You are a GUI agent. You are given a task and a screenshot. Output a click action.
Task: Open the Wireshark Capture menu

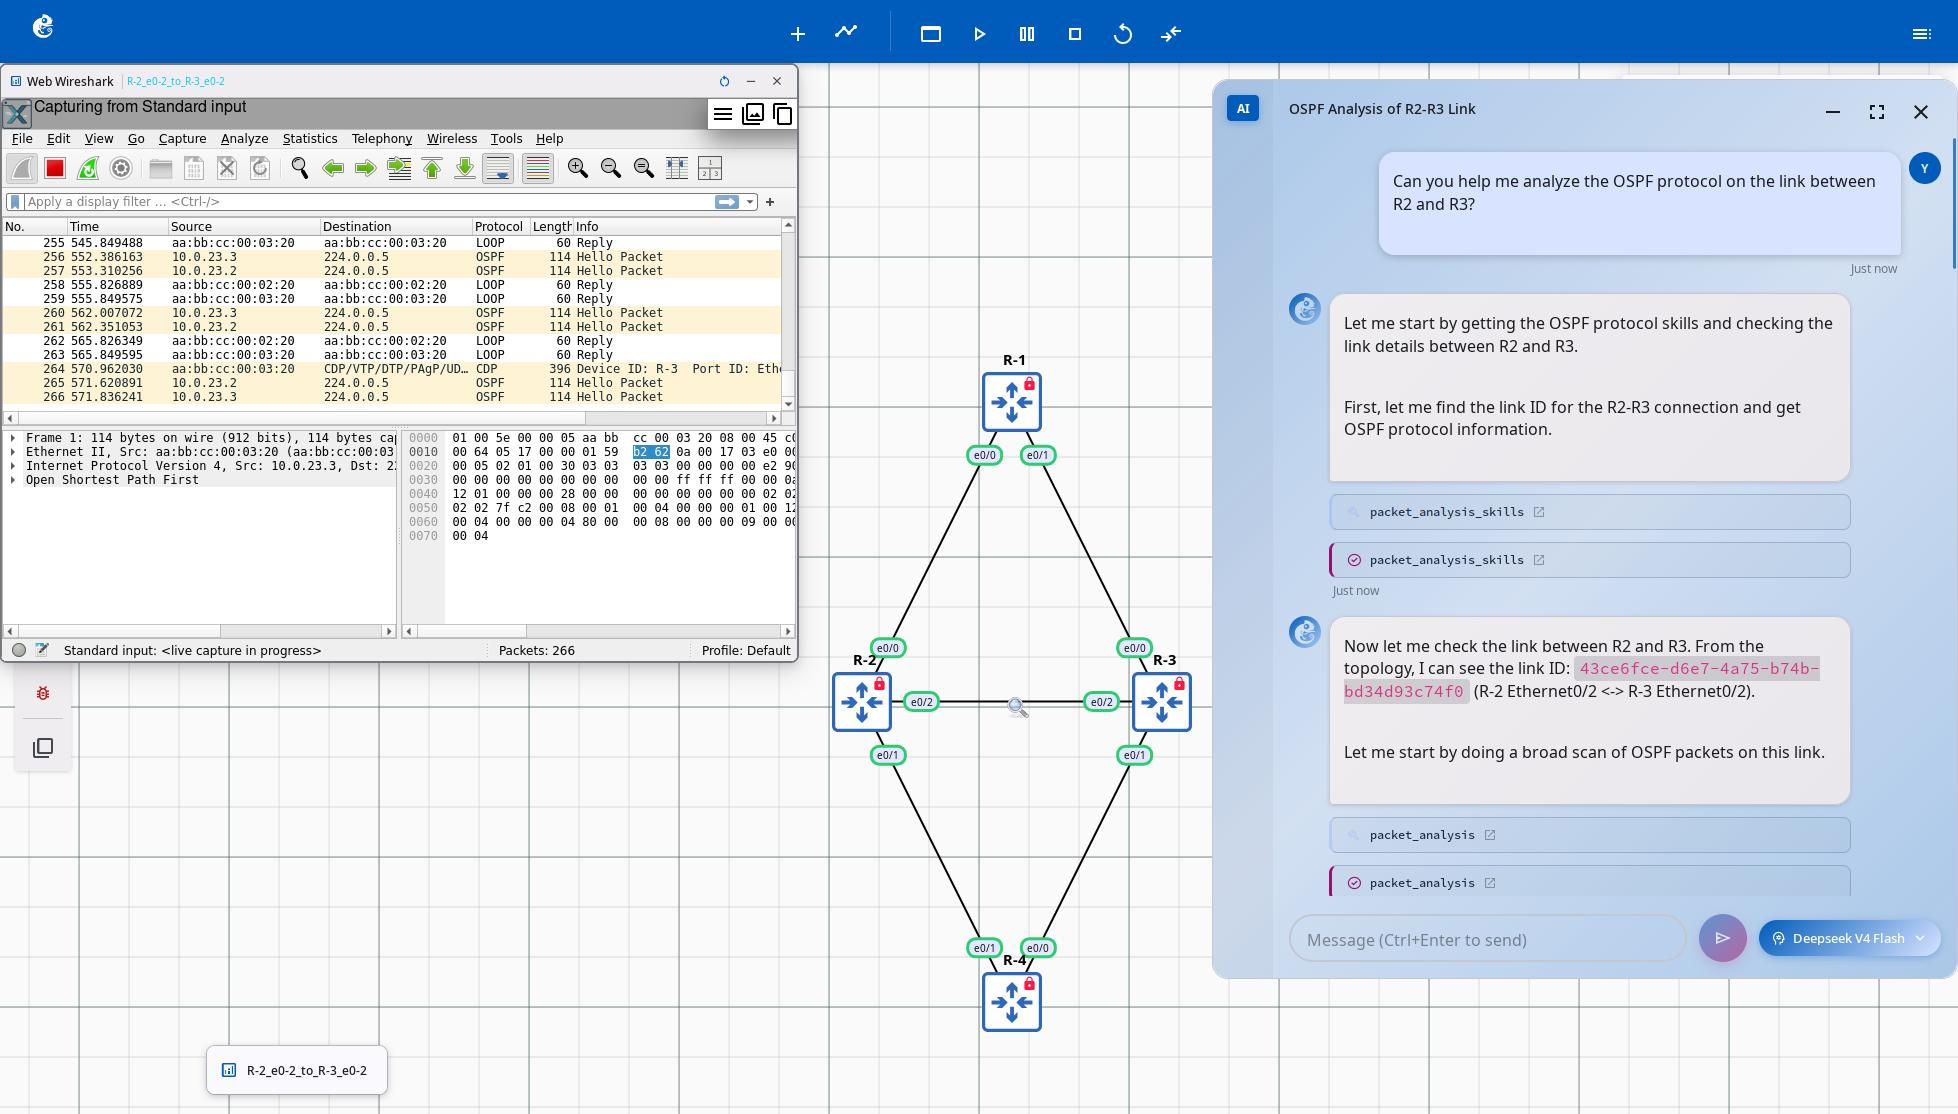point(182,139)
